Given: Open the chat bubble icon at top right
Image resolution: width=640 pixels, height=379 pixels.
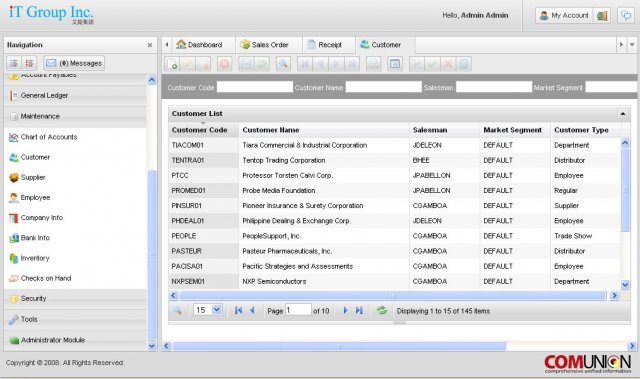Looking at the screenshot, I should click(x=626, y=16).
